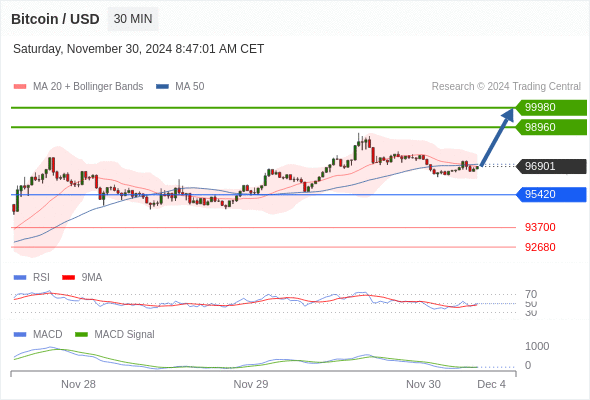Click the Research Trading Central copyright text
Viewport: 590px width, 400px height.
click(506, 87)
